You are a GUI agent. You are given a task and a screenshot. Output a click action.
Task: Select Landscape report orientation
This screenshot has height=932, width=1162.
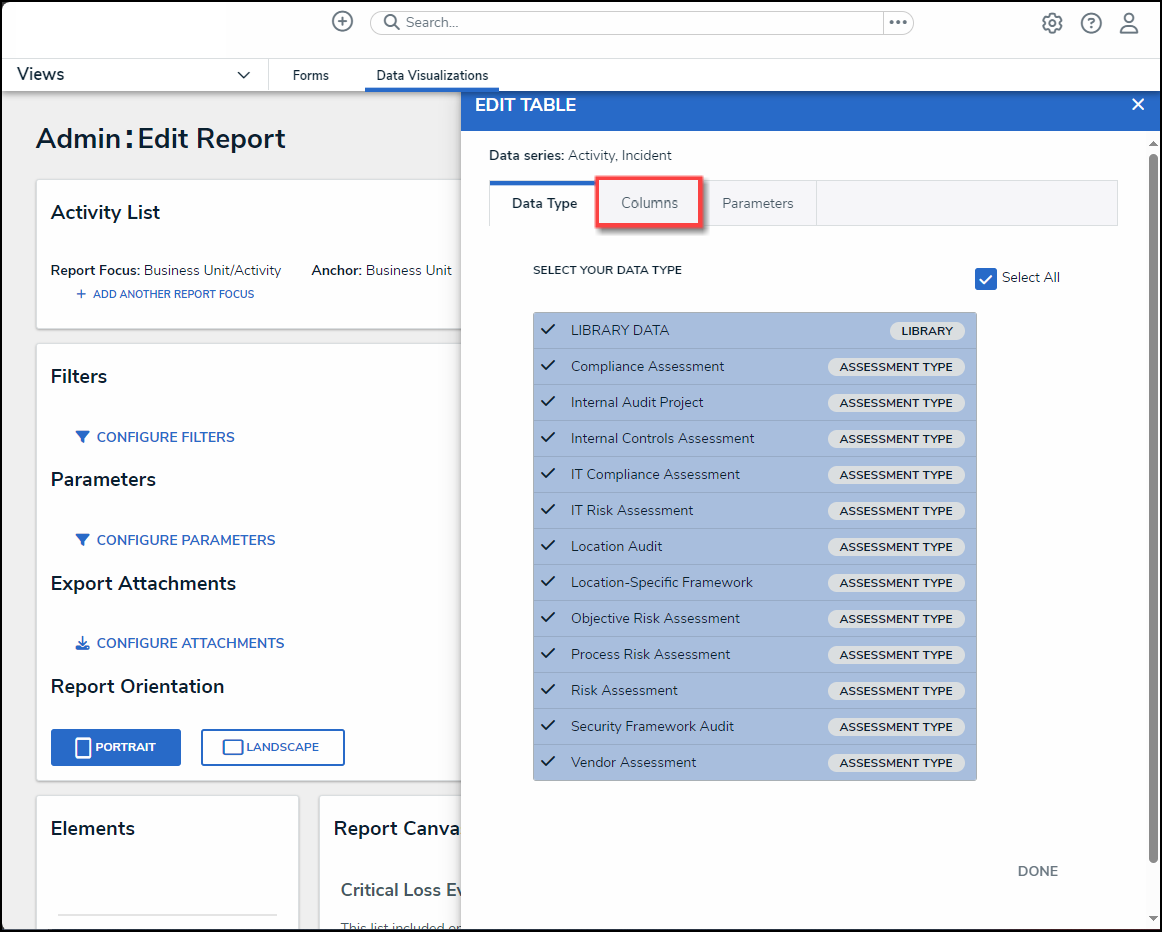click(x=273, y=747)
